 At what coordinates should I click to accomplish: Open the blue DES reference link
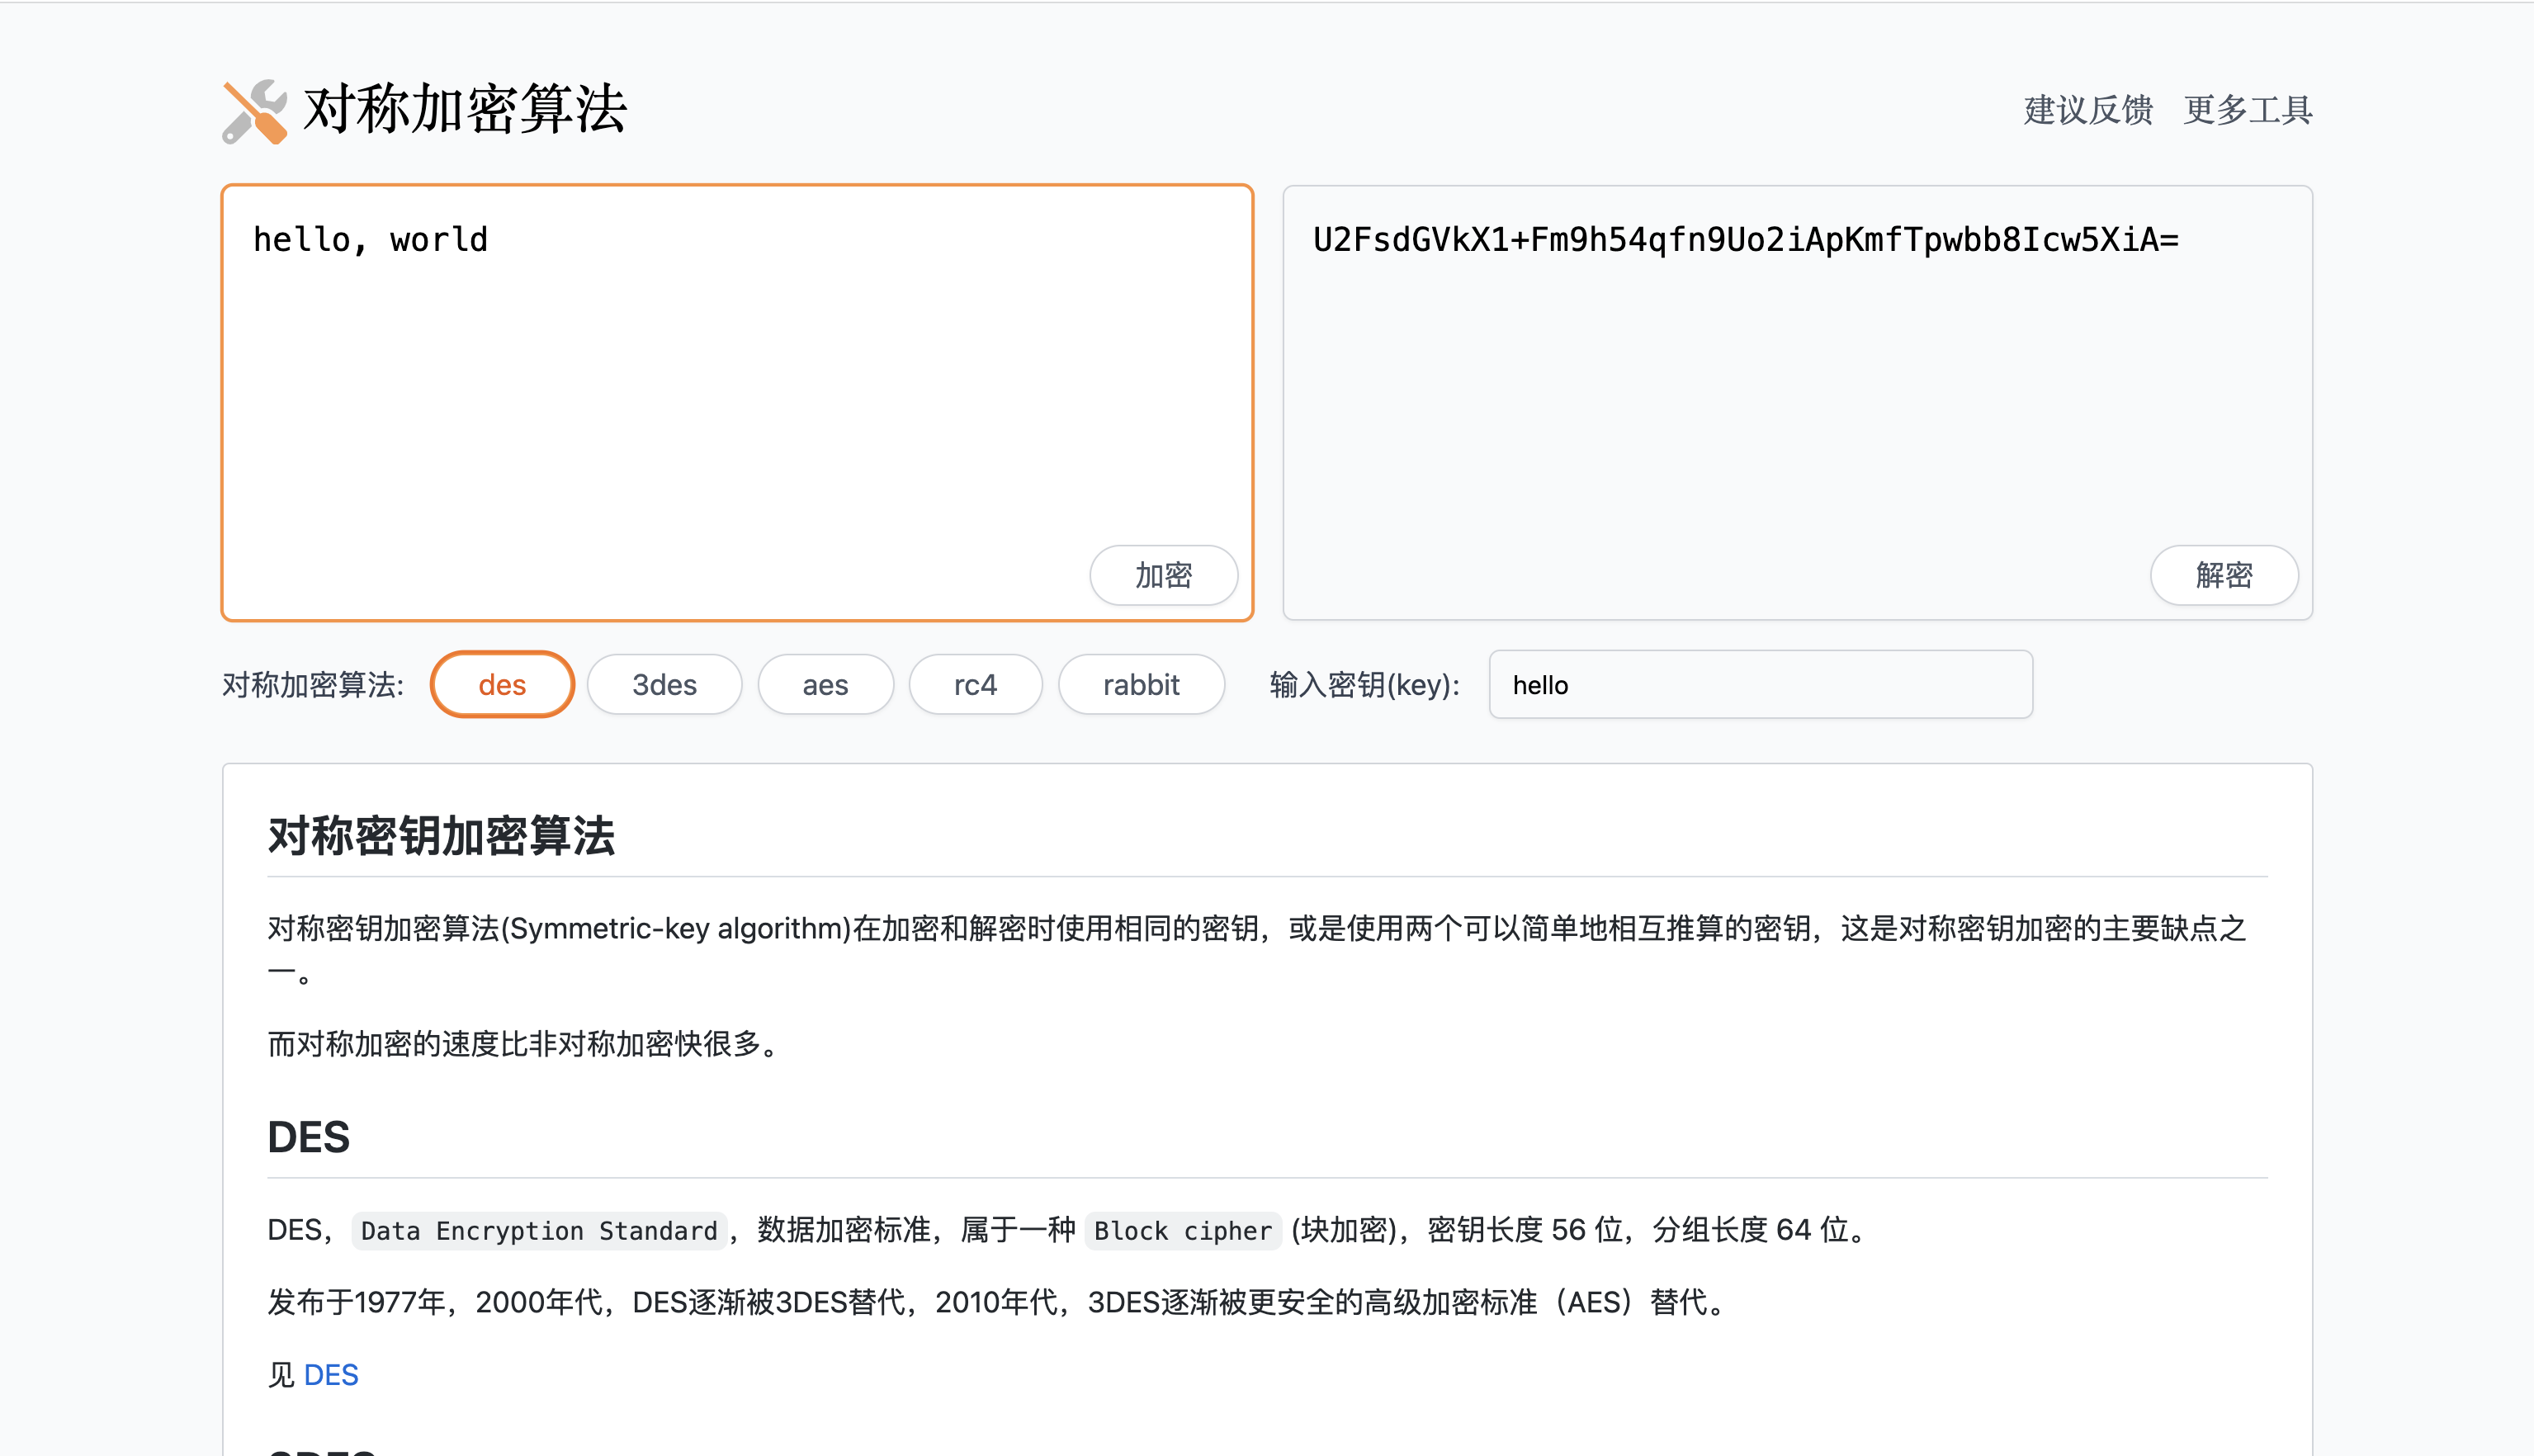[330, 1375]
